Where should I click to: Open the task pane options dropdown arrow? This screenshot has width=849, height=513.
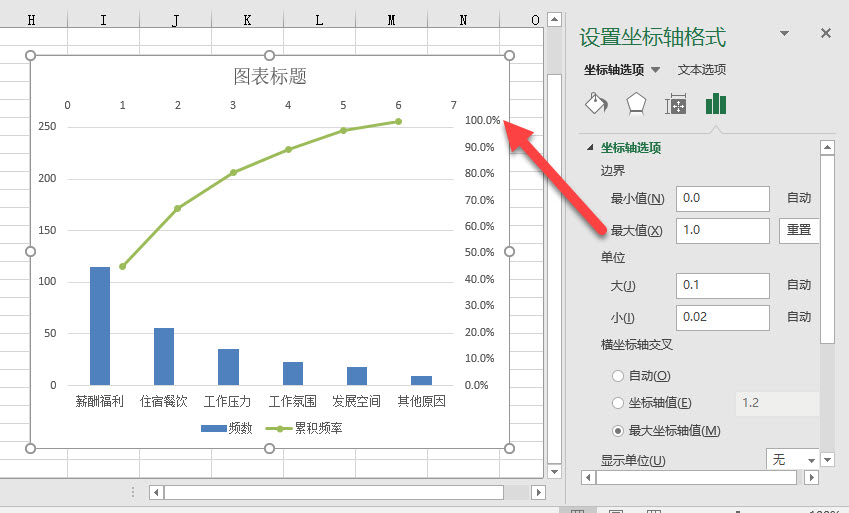(784, 34)
